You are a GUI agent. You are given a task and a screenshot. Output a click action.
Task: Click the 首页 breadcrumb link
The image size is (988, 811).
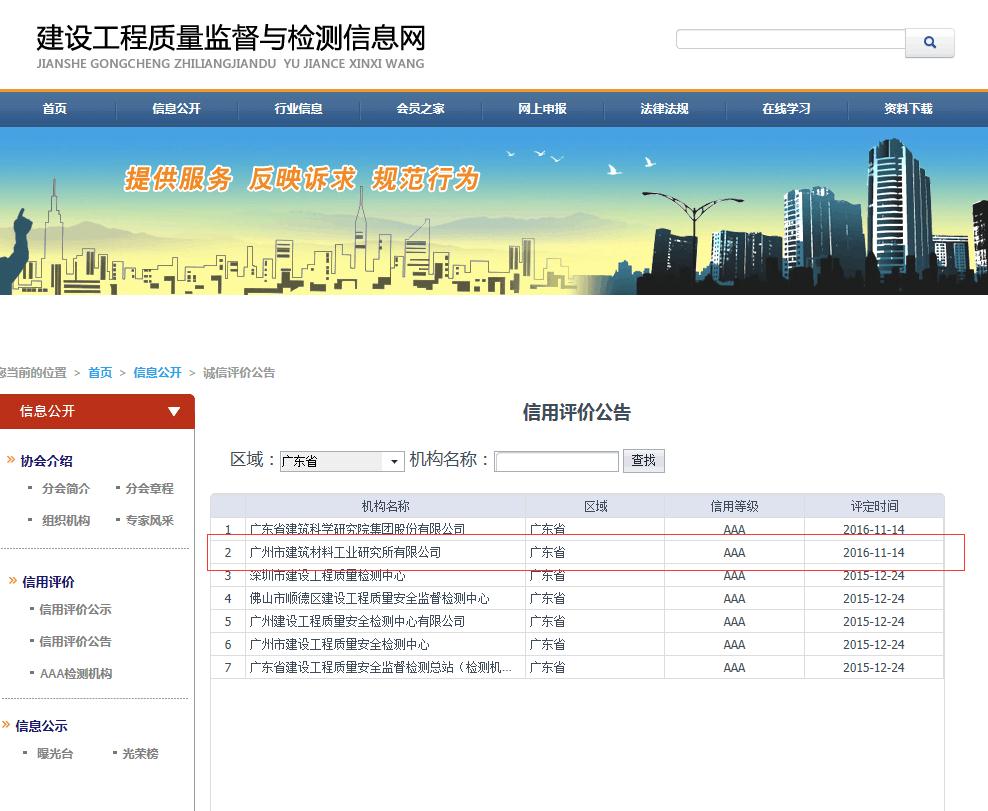pyautogui.click(x=100, y=372)
